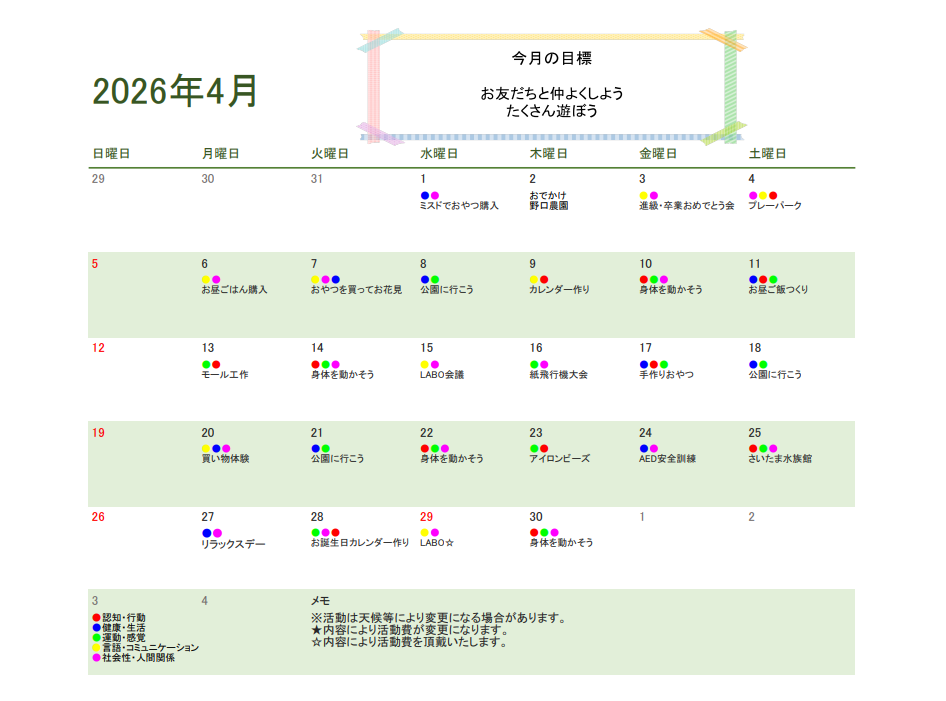Click the 水曜日 column header
The width and height of the screenshot is (946, 701).
[x=439, y=154]
